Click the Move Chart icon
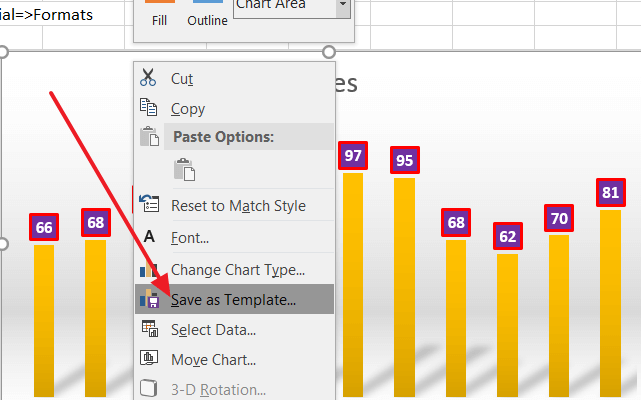Viewport: 641px width, 400px height. point(149,358)
